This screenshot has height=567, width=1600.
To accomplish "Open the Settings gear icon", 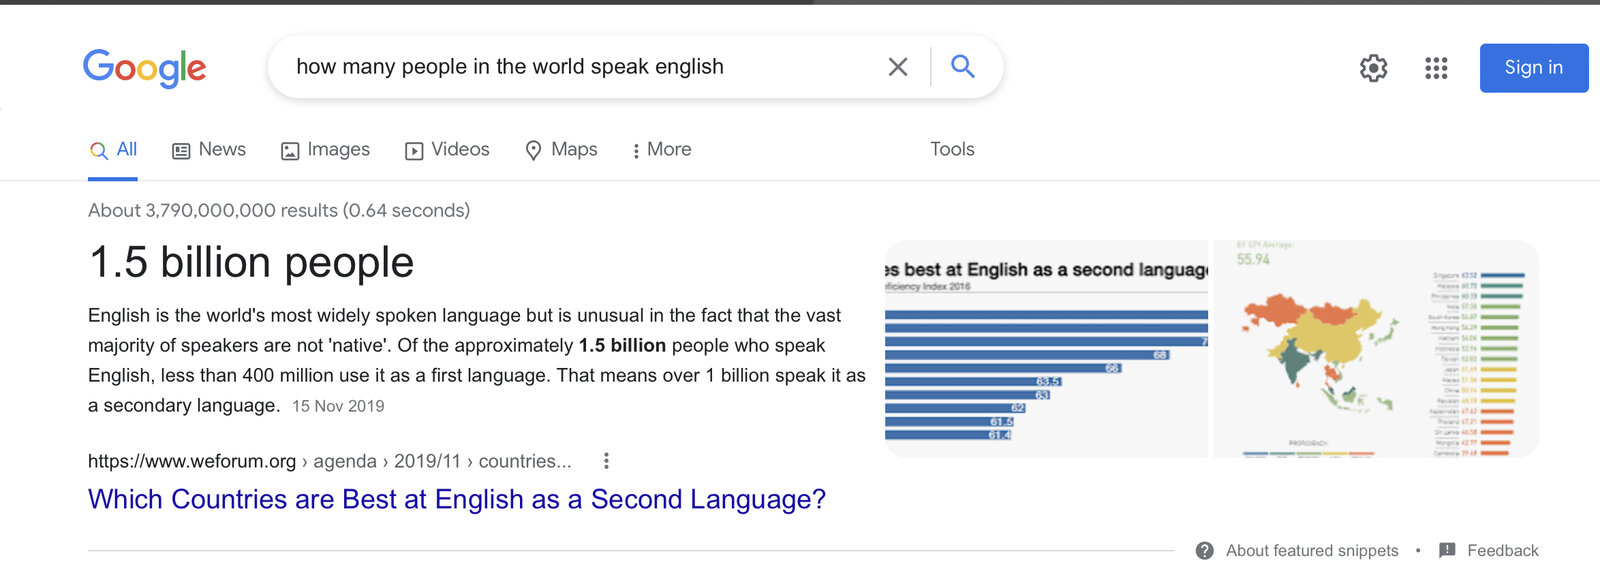I will point(1373,68).
